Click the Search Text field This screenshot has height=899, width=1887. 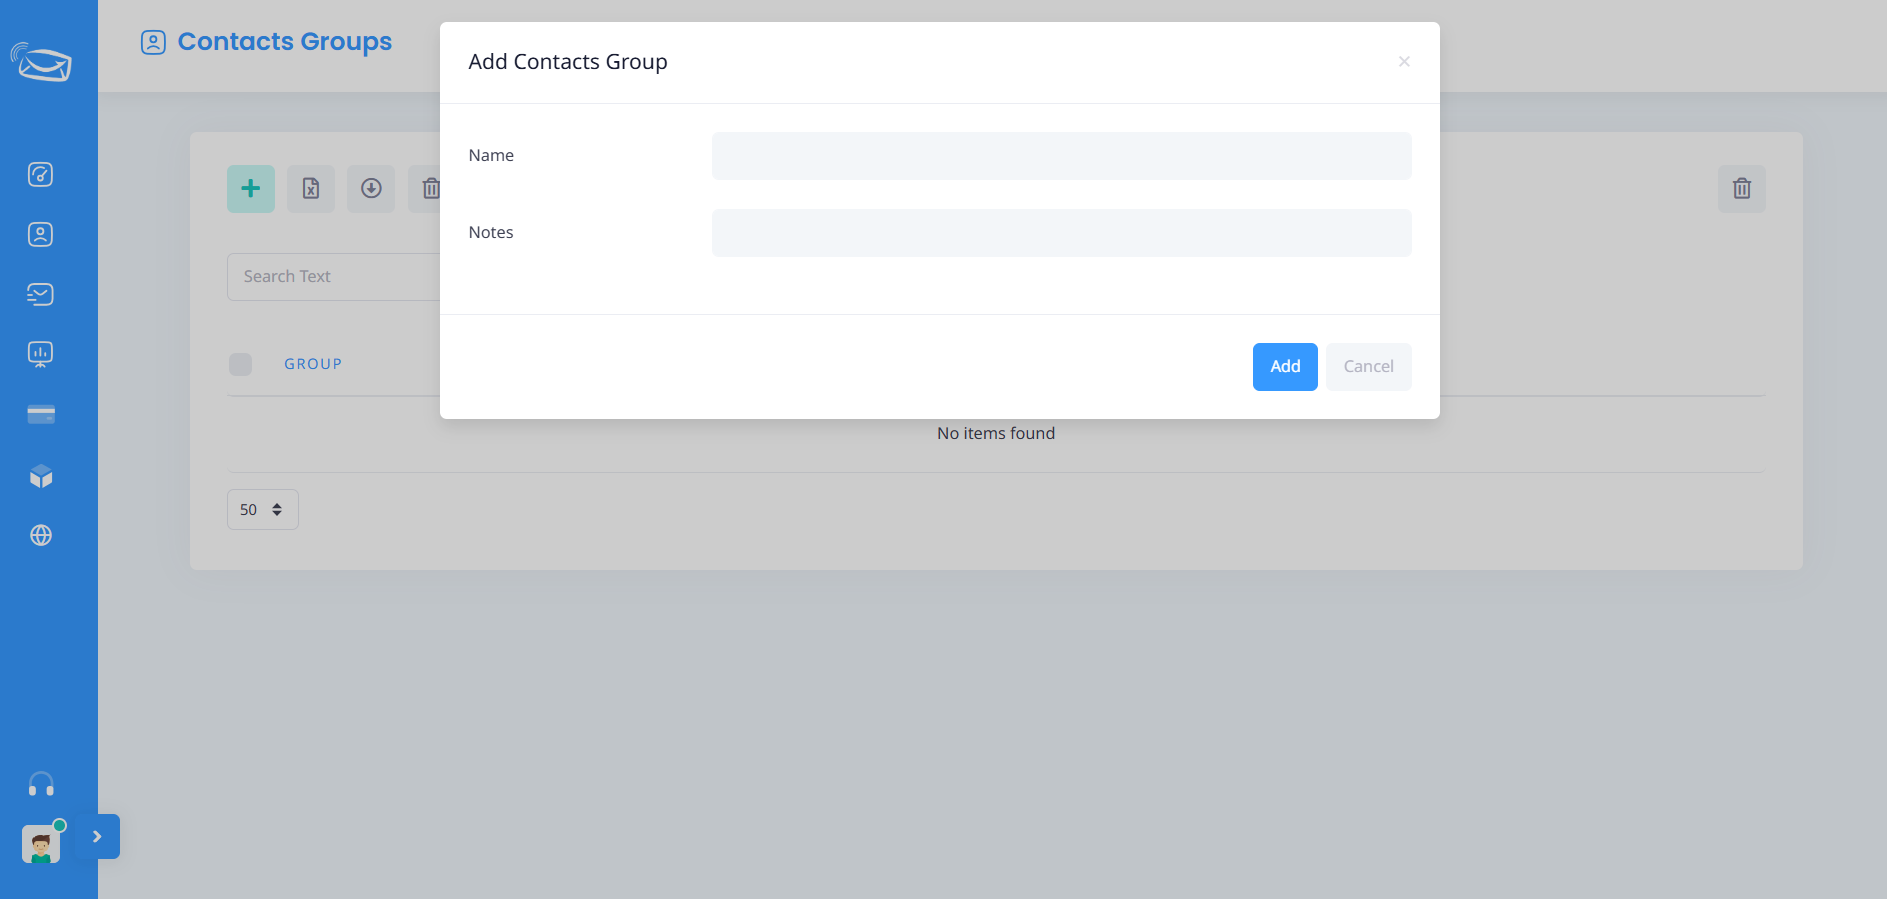point(334,277)
